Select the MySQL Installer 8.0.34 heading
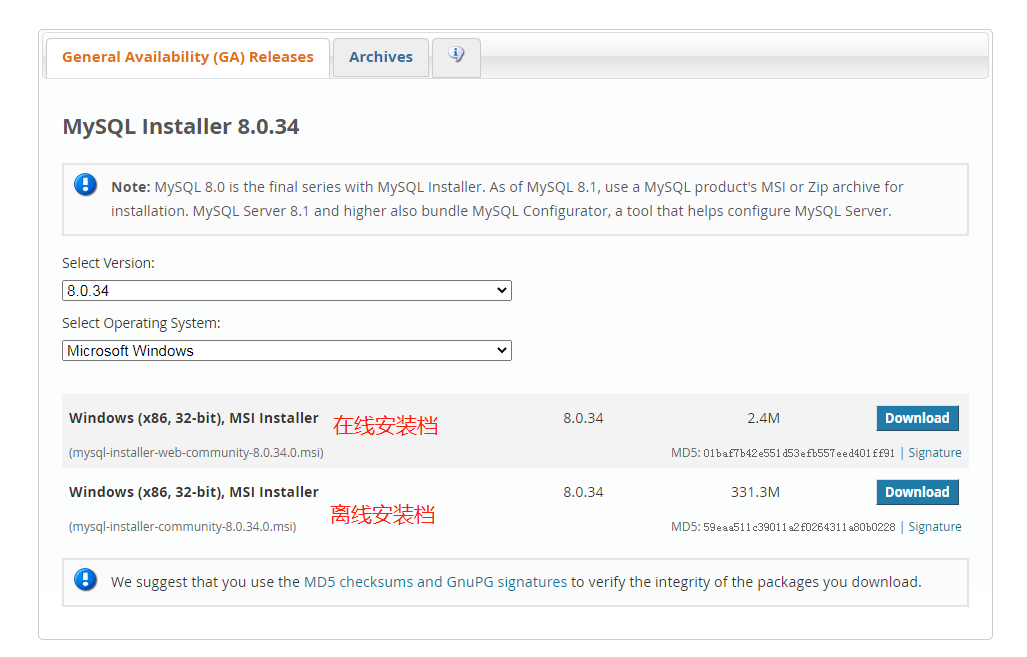This screenshot has height=657, width=1027. point(181,126)
